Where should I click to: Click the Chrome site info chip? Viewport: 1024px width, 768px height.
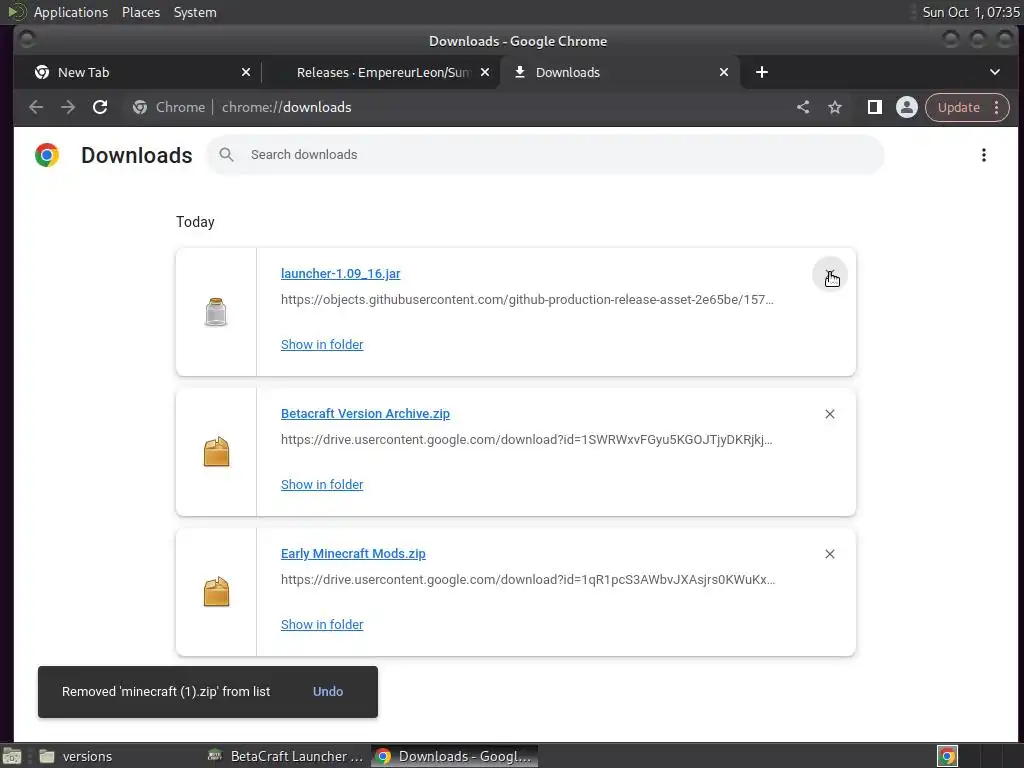click(x=169, y=107)
